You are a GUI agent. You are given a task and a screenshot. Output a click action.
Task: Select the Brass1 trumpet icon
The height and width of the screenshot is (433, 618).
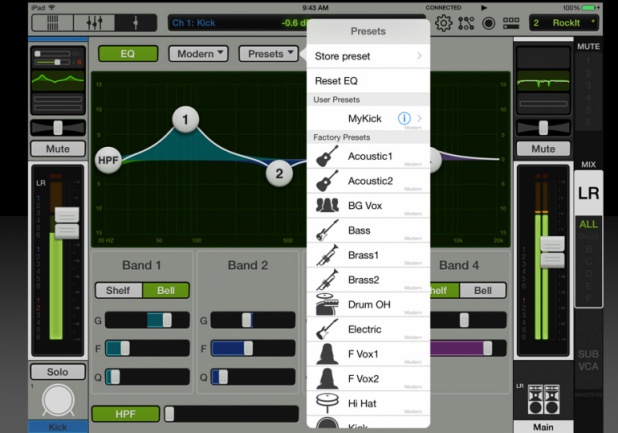[x=327, y=255]
